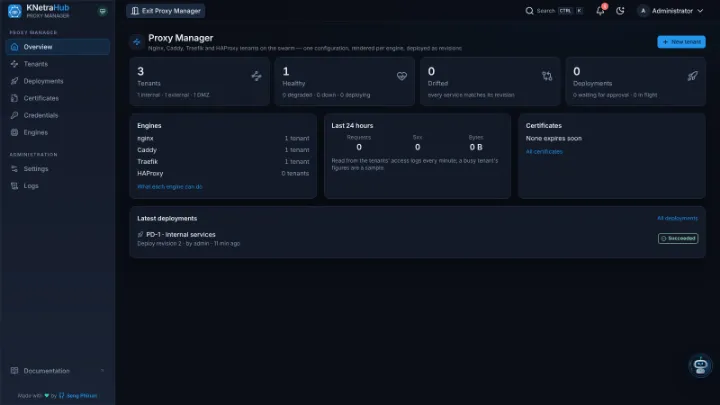Screen dimensions: 720x405
Task: Focus the Search field
Action: point(554,11)
